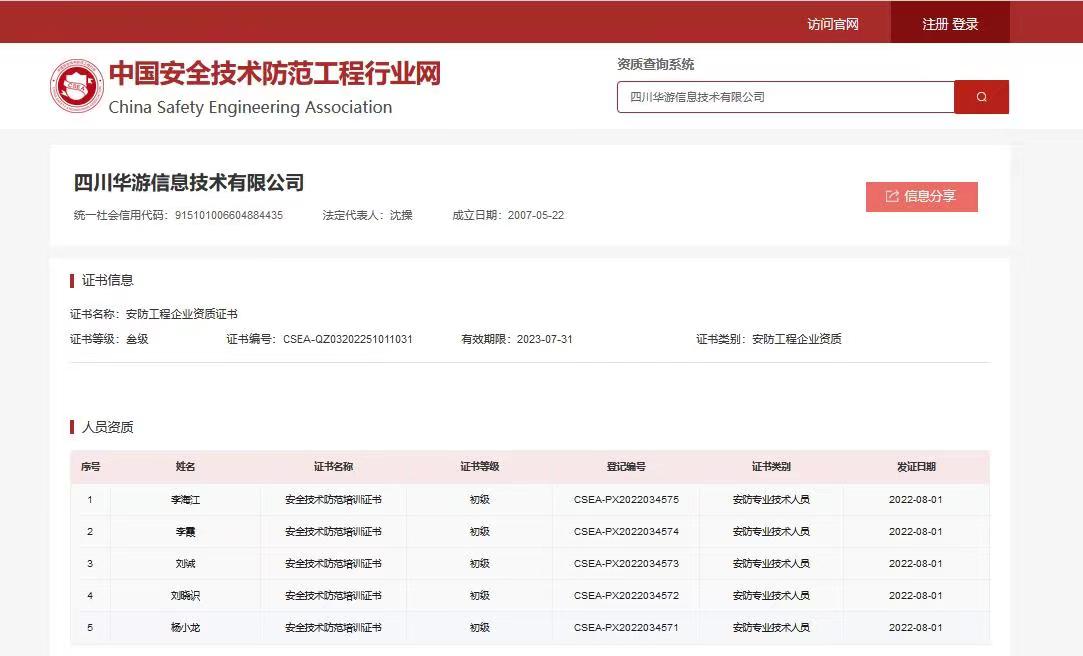
Task: Select name 李海江 in row 1
Action: (185, 499)
